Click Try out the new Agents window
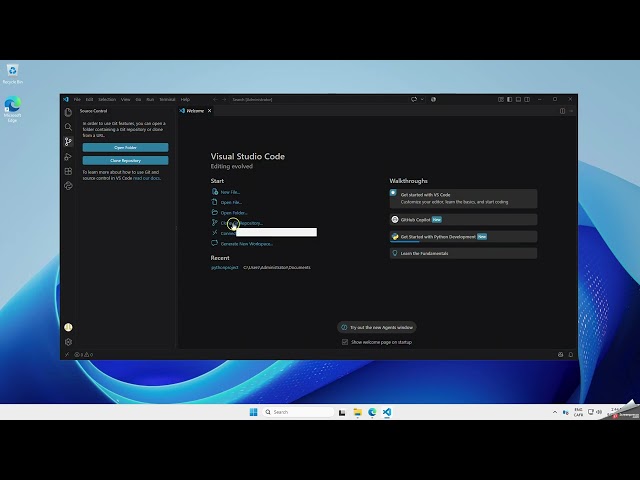The image size is (640, 480). click(x=377, y=327)
